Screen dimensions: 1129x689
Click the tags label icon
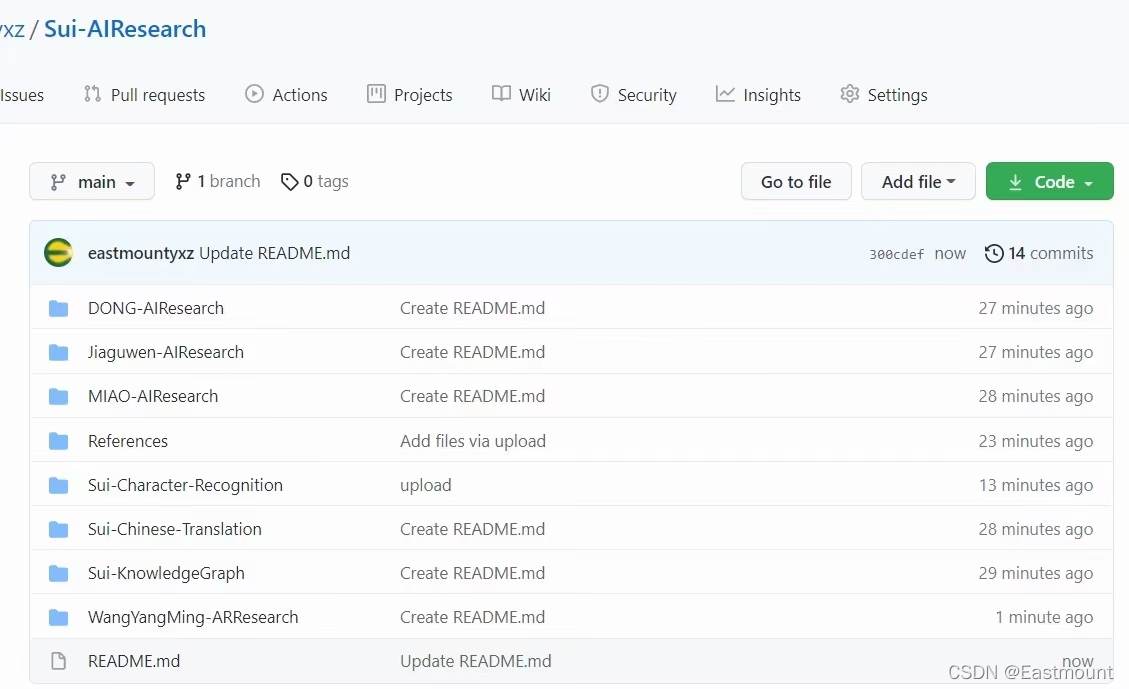point(289,181)
